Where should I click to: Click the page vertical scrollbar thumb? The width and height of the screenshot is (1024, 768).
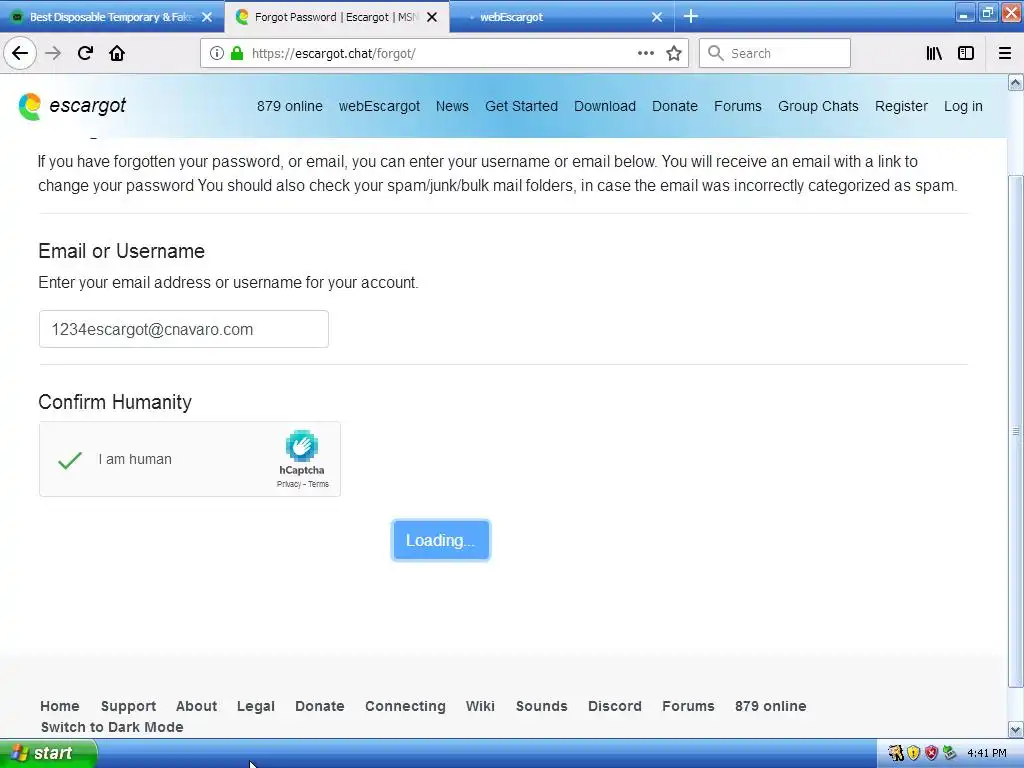(1016, 431)
